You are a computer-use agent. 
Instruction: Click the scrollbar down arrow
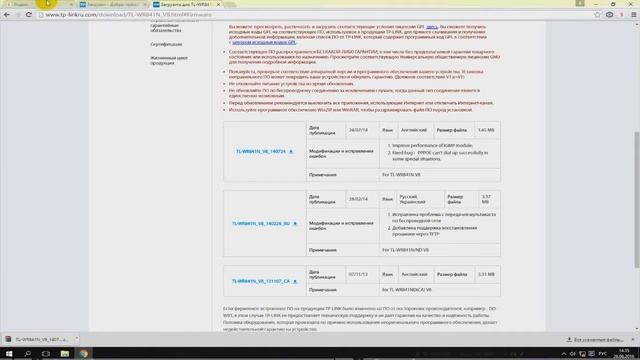coord(637,329)
